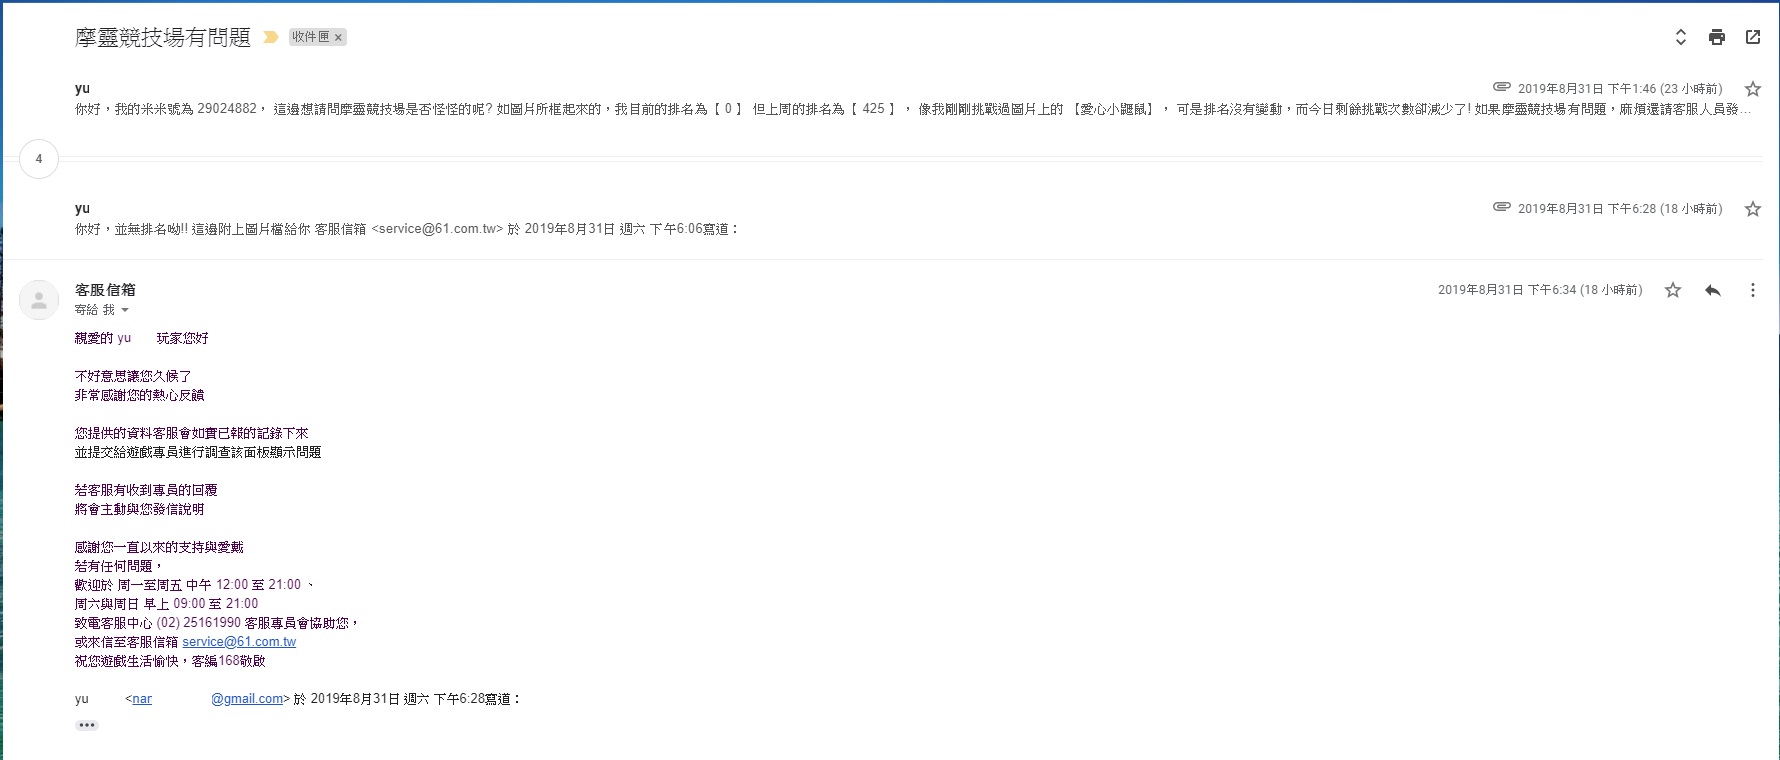Star the 客服信箱 message
The width and height of the screenshot is (1780, 760).
(1673, 290)
